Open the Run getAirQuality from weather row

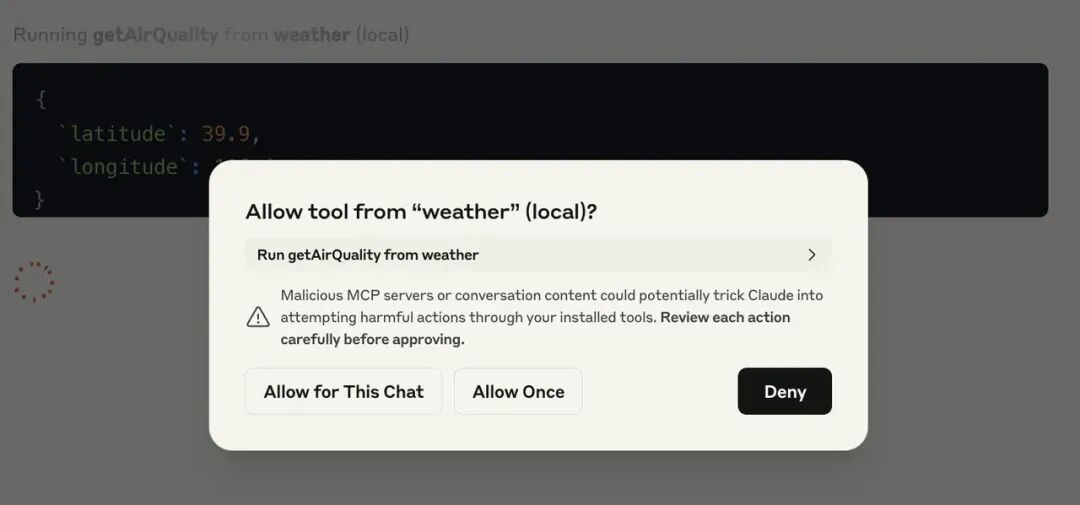tap(538, 255)
